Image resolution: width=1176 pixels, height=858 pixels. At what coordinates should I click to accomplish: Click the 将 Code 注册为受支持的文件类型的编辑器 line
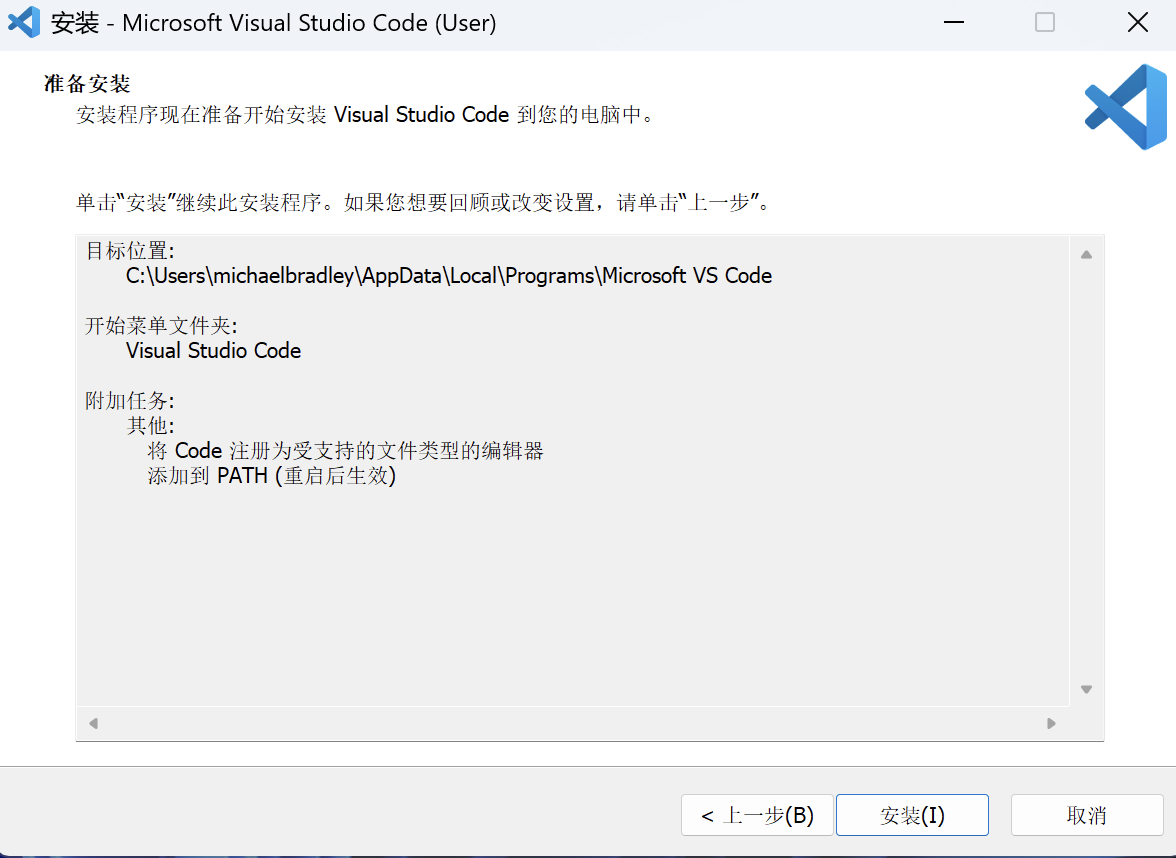(345, 451)
